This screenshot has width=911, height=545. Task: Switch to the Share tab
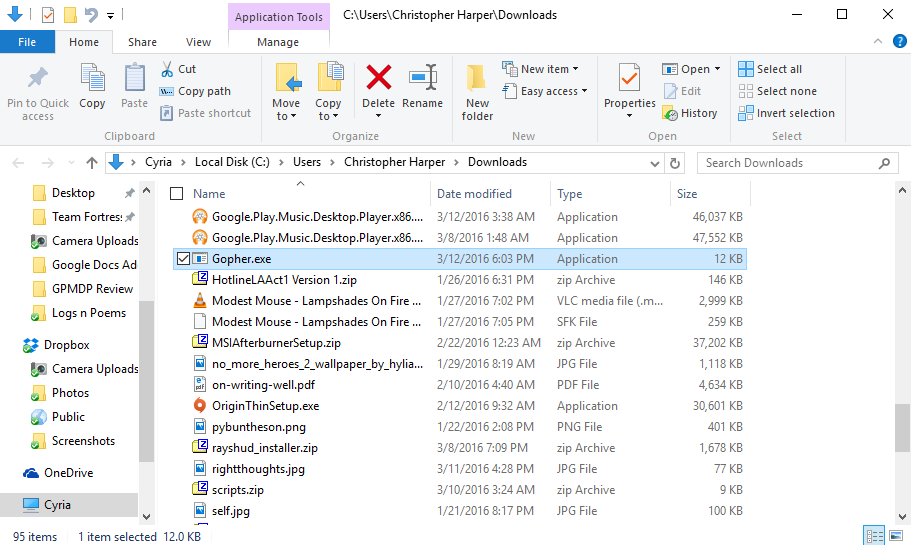click(142, 42)
